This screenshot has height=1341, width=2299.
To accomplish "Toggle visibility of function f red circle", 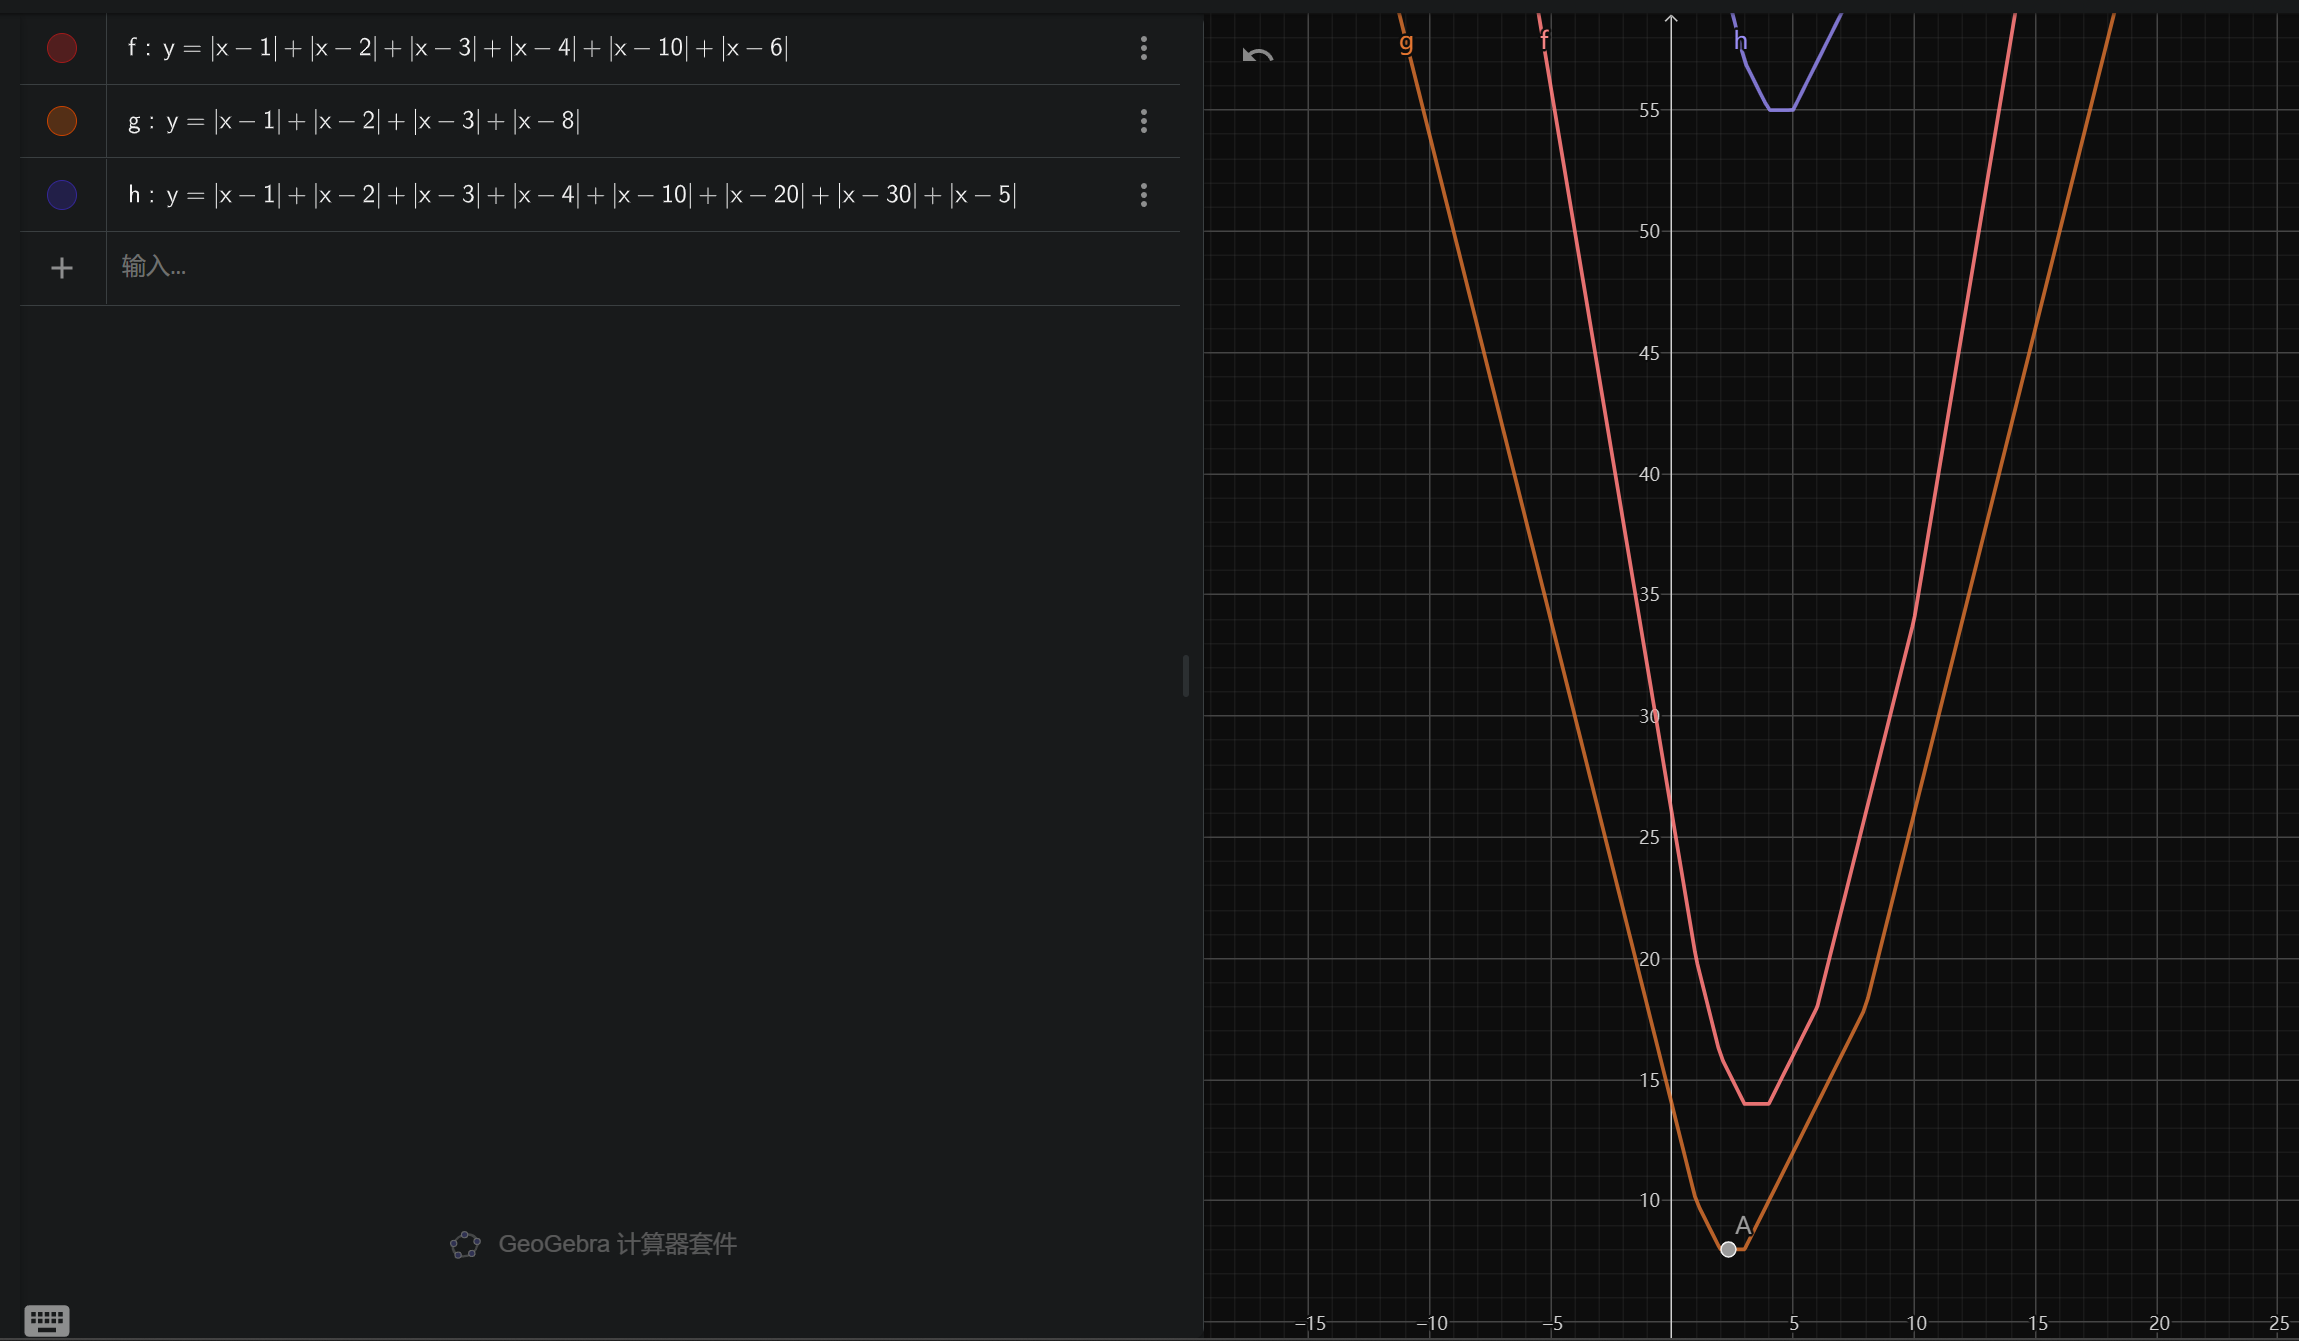I will click(x=62, y=48).
